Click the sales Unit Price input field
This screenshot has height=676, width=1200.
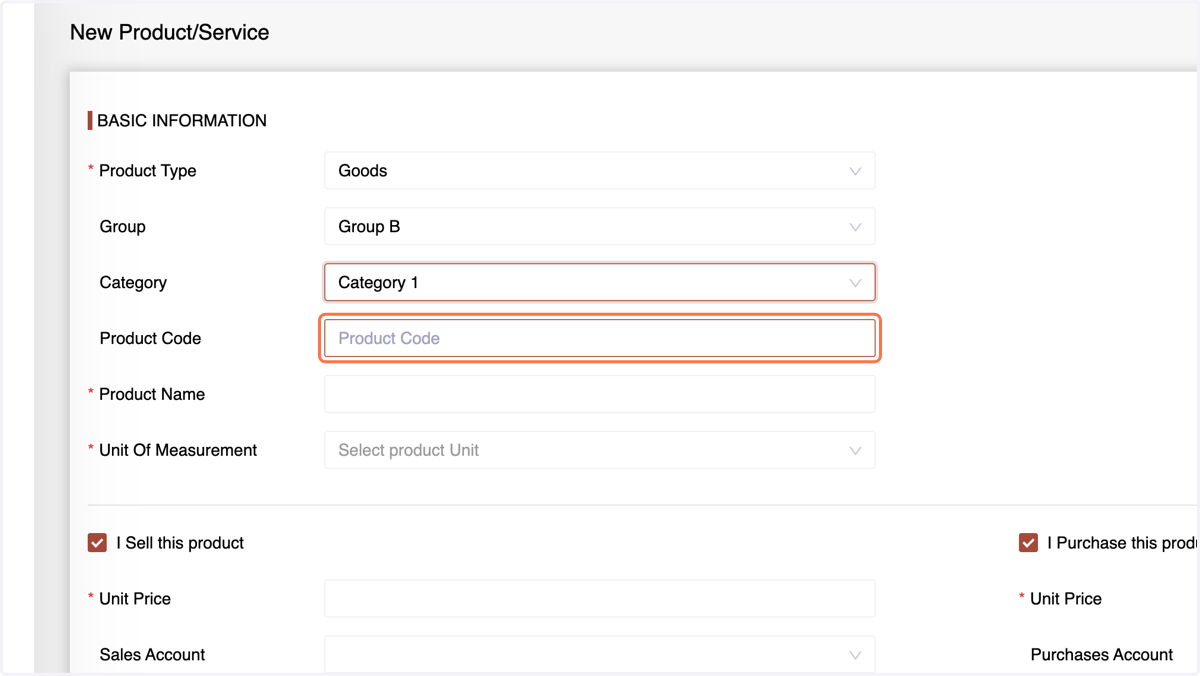(600, 599)
